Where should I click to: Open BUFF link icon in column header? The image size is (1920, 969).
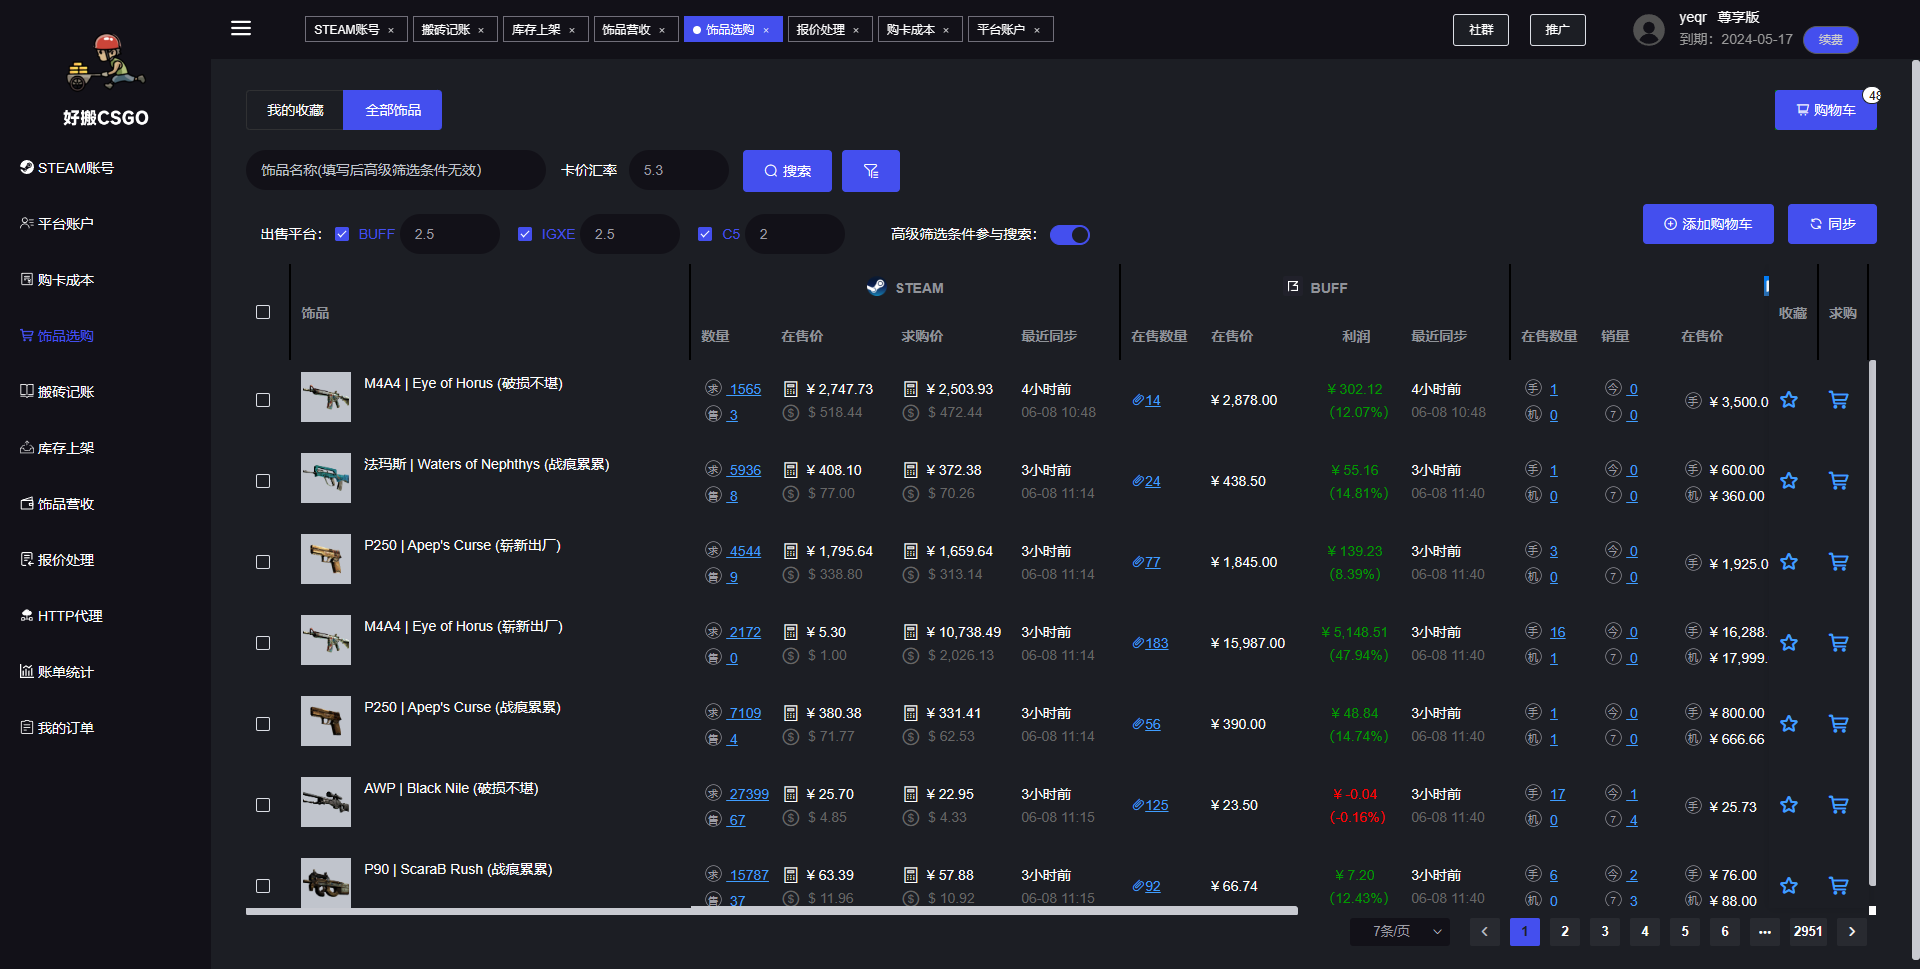[x=1293, y=287]
